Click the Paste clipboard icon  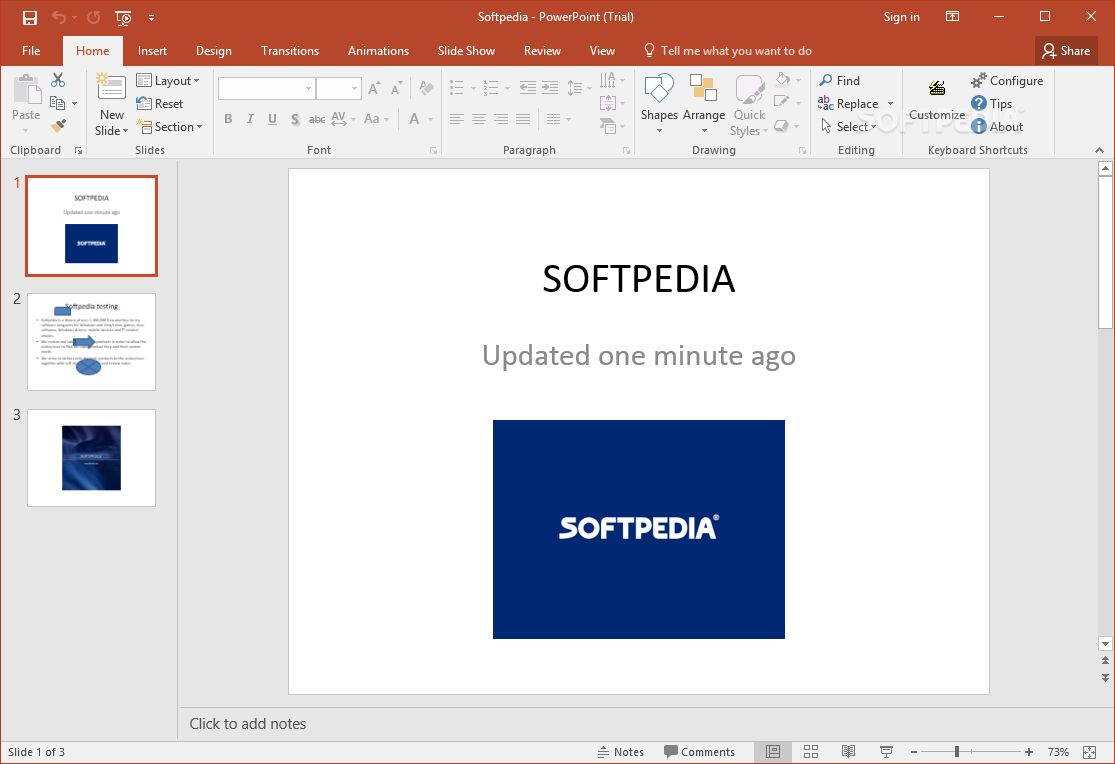(x=26, y=90)
